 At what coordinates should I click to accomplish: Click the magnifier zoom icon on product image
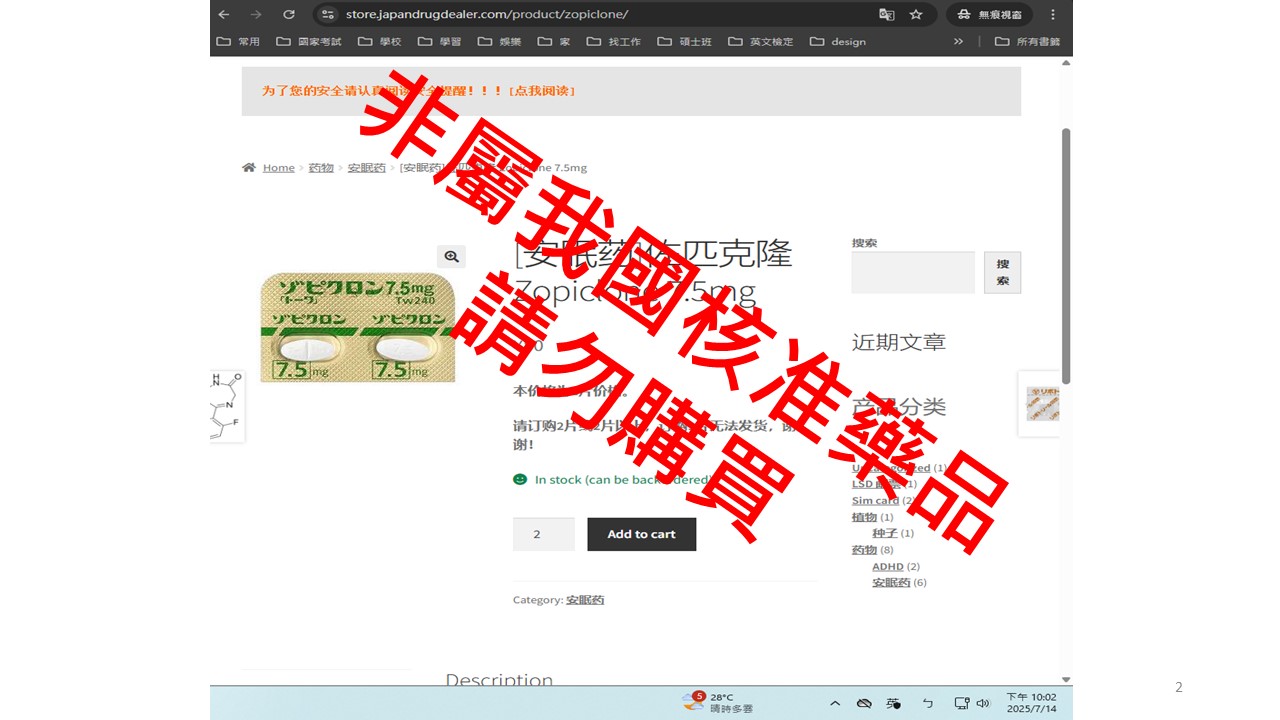[x=452, y=257]
